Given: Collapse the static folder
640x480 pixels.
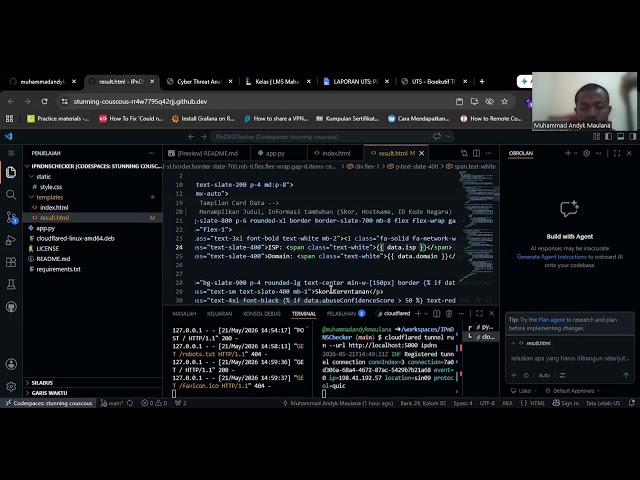Looking at the screenshot, I should point(31,177).
